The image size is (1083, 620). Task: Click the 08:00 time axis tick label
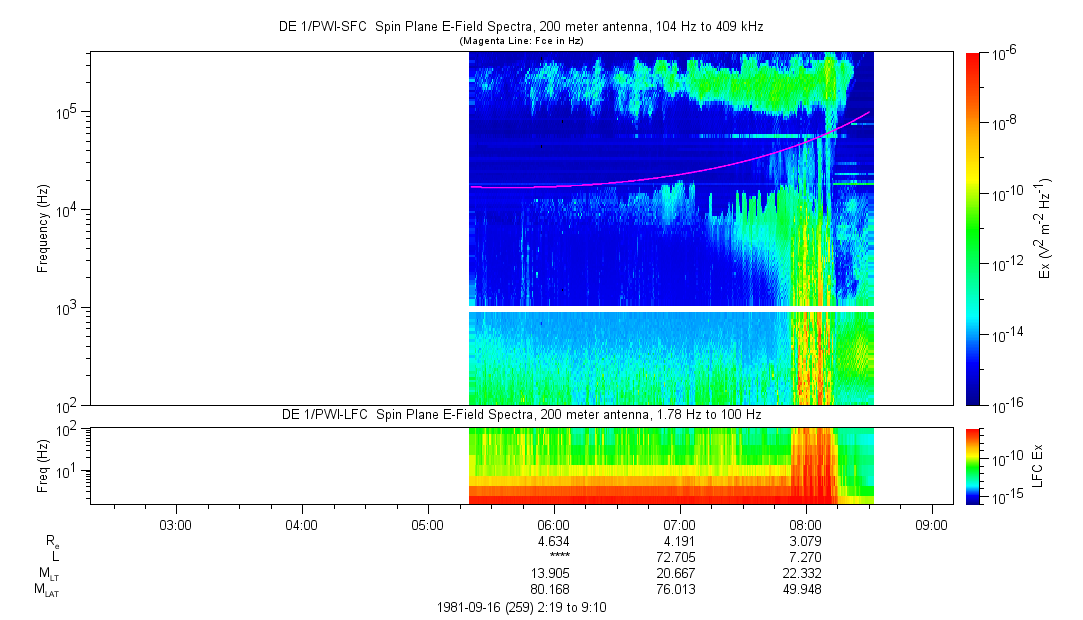pos(805,524)
